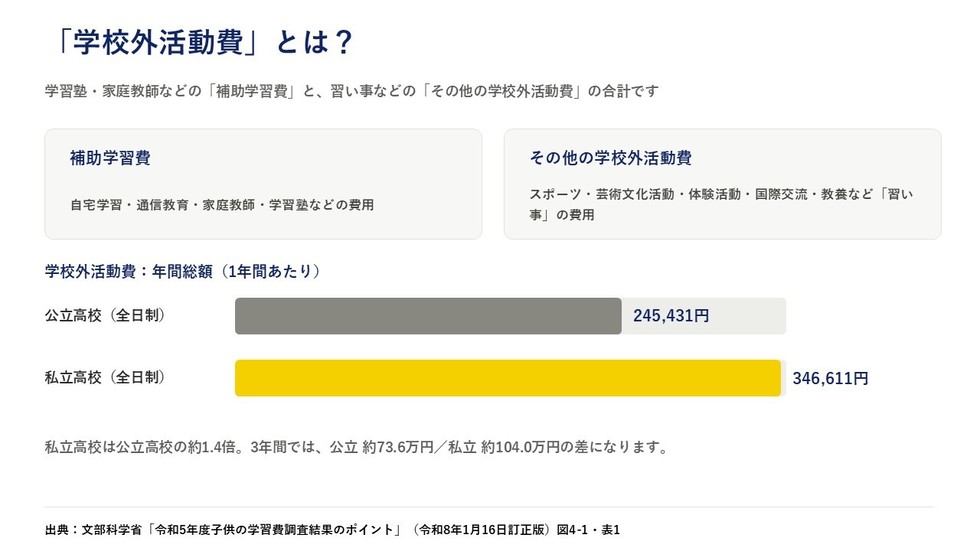980x551 pixels.
Task: Click the gray 公立高校 bar
Action: pyautogui.click(x=428, y=316)
